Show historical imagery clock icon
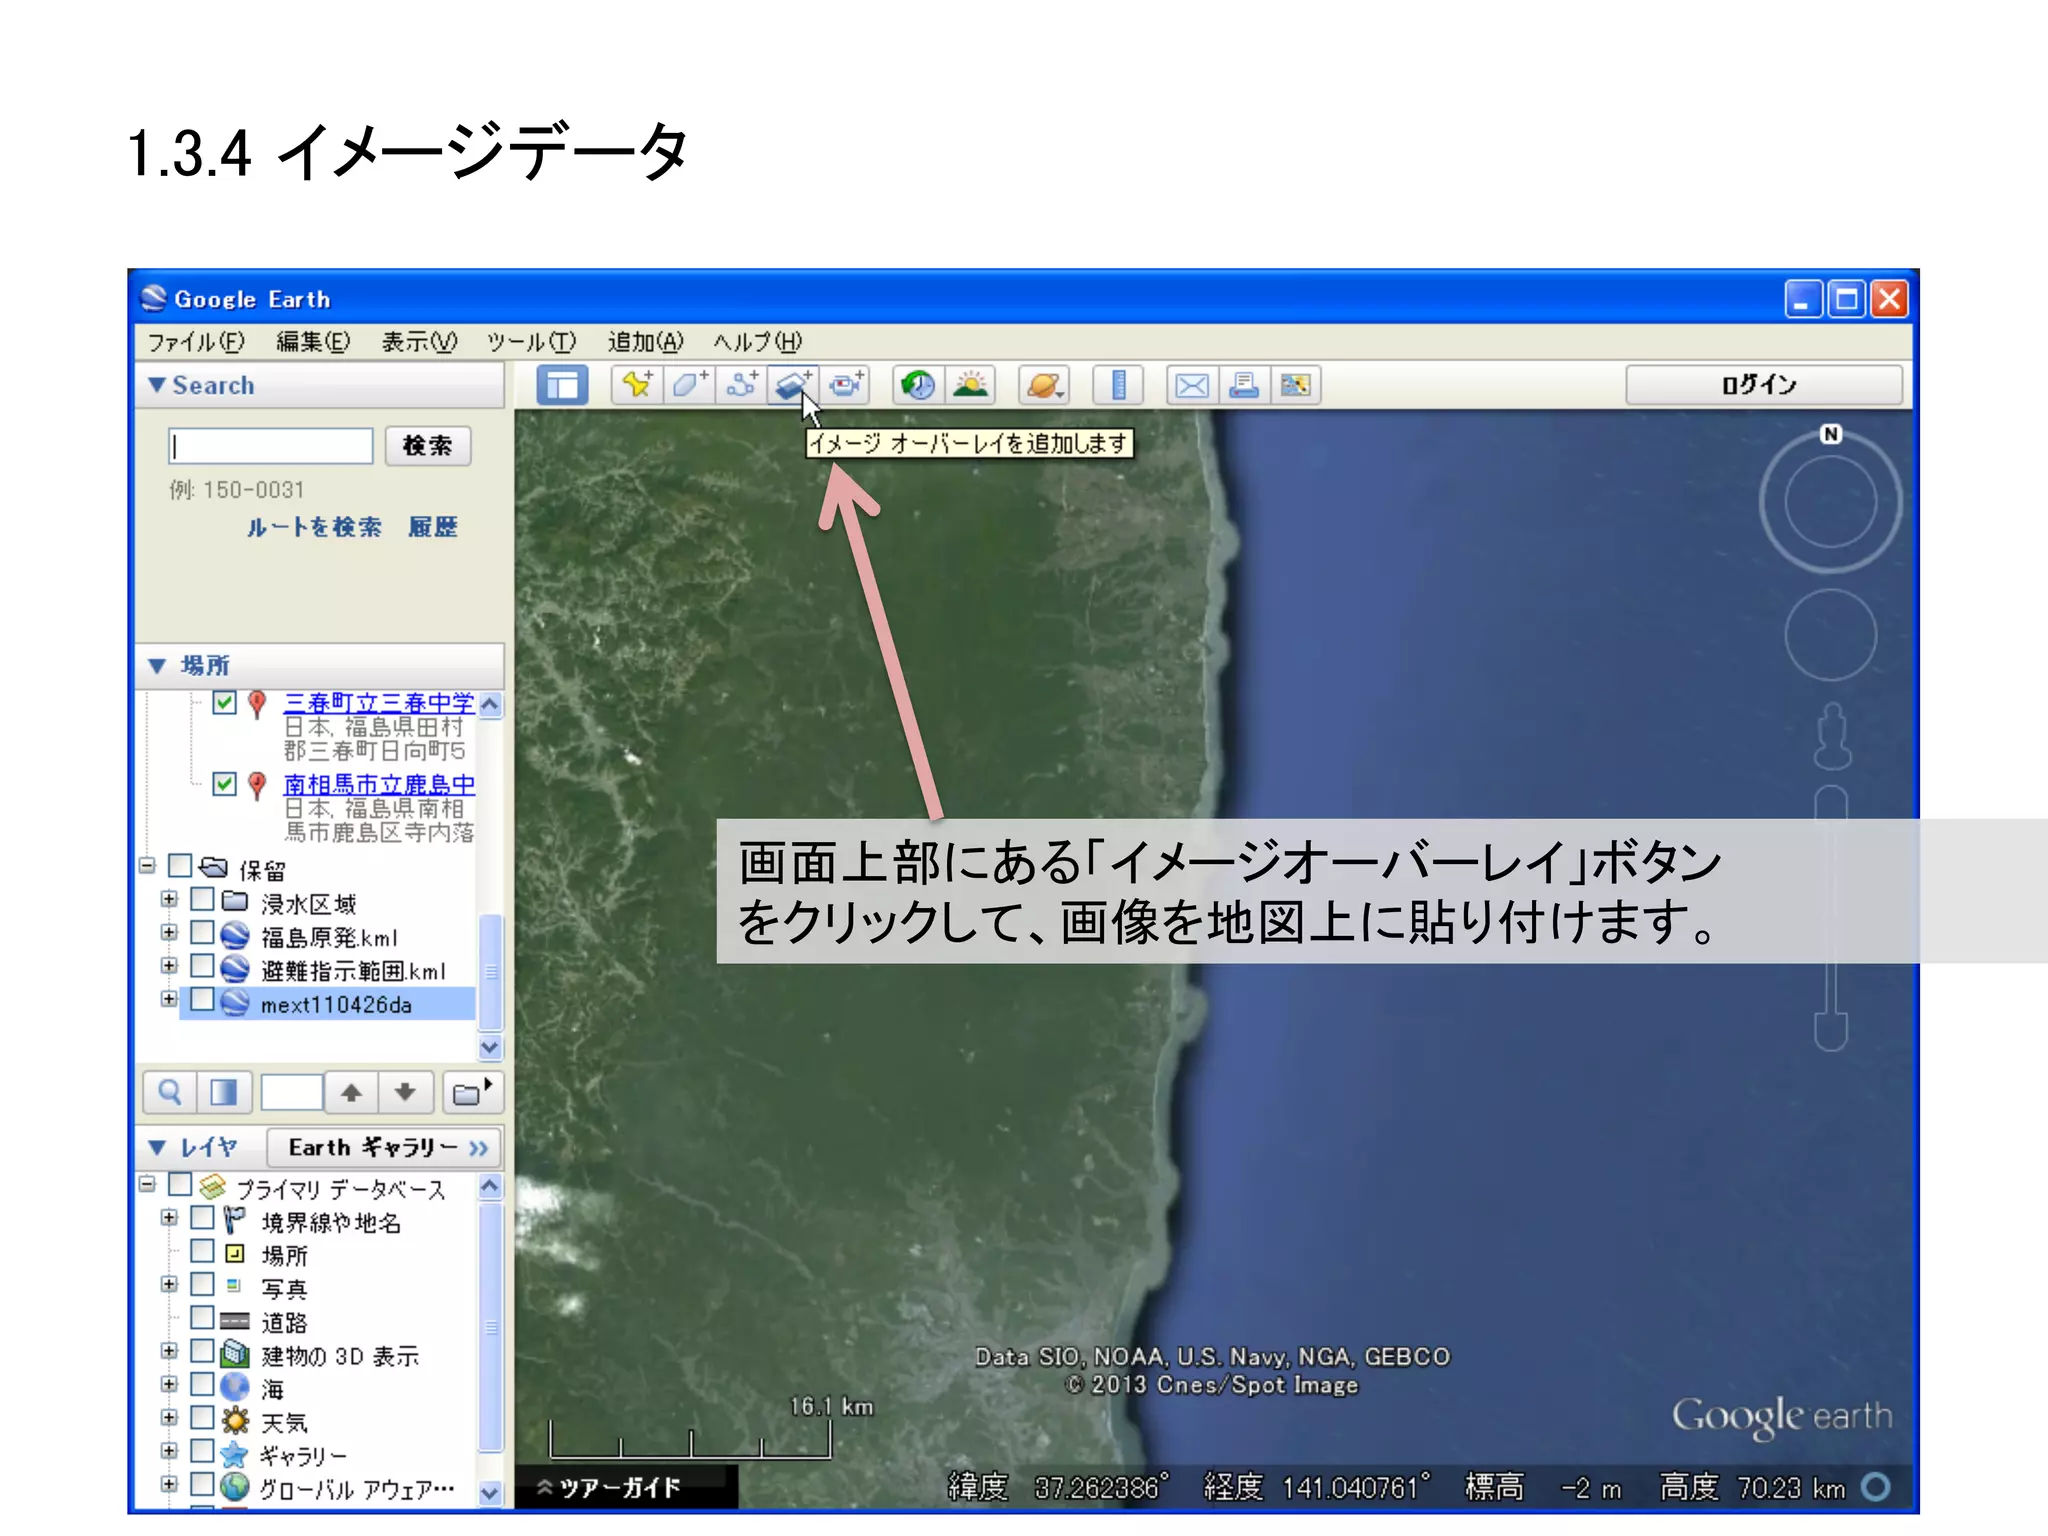Viewport: 2048px width, 1536px height. pos(918,385)
